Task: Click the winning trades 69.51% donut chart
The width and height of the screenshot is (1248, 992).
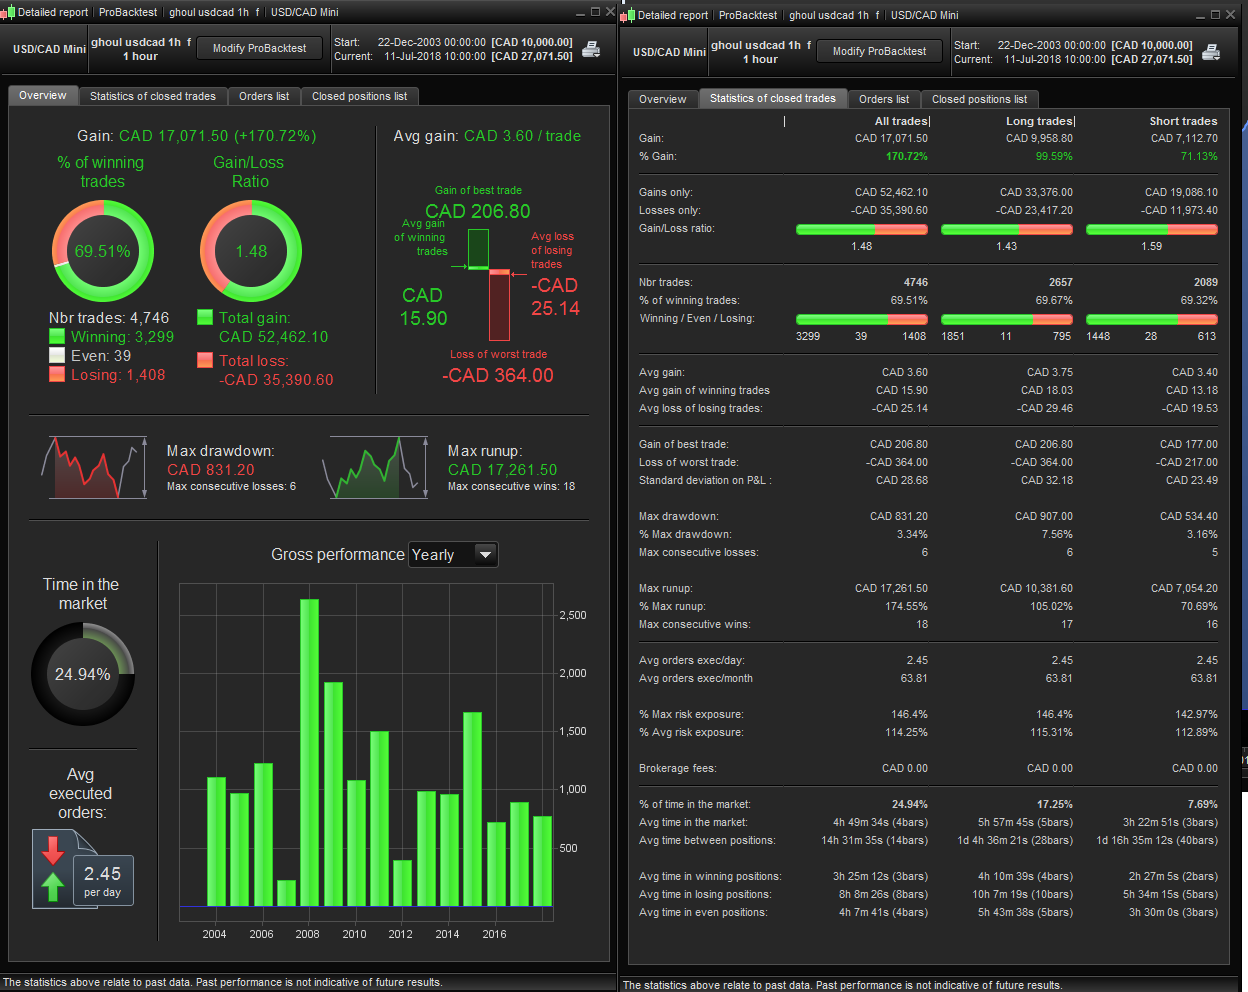Action: (x=103, y=251)
